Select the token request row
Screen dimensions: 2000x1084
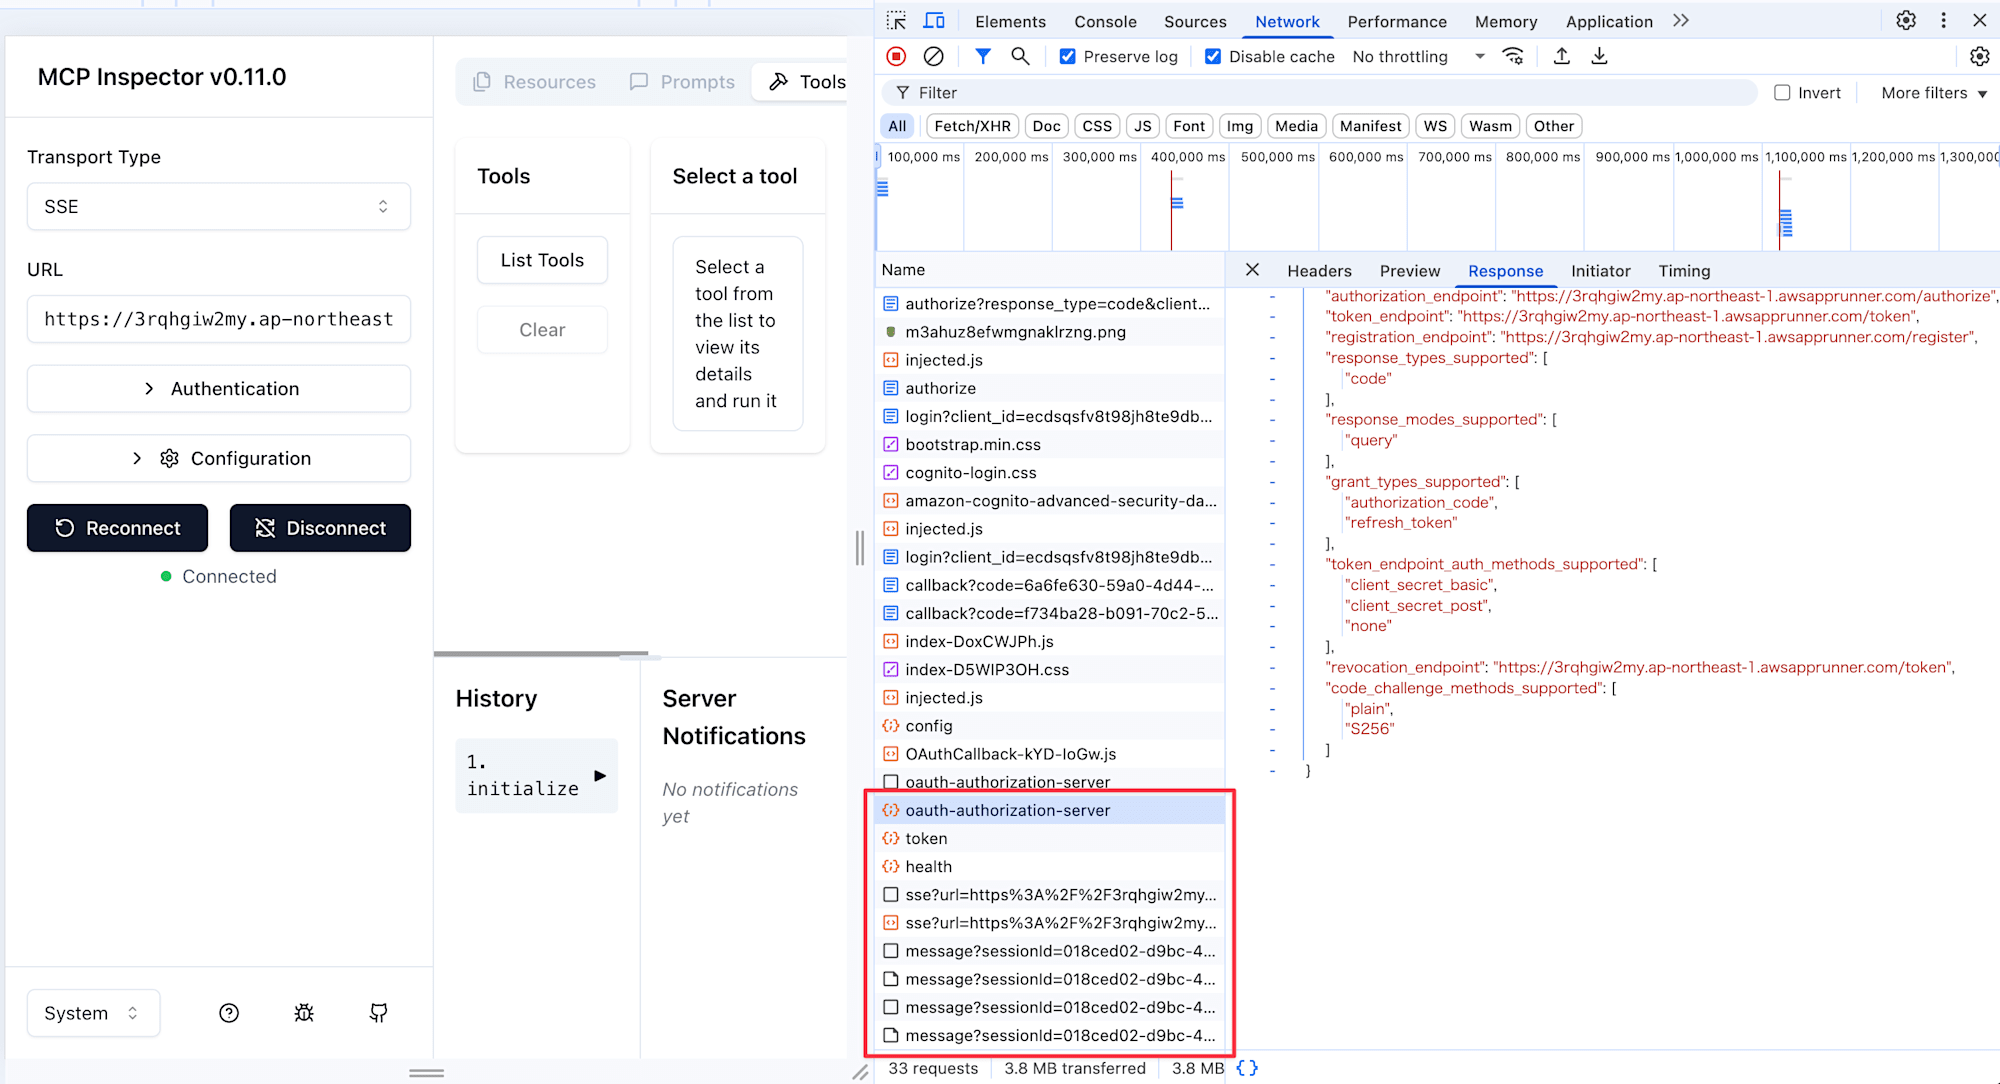(1050, 838)
